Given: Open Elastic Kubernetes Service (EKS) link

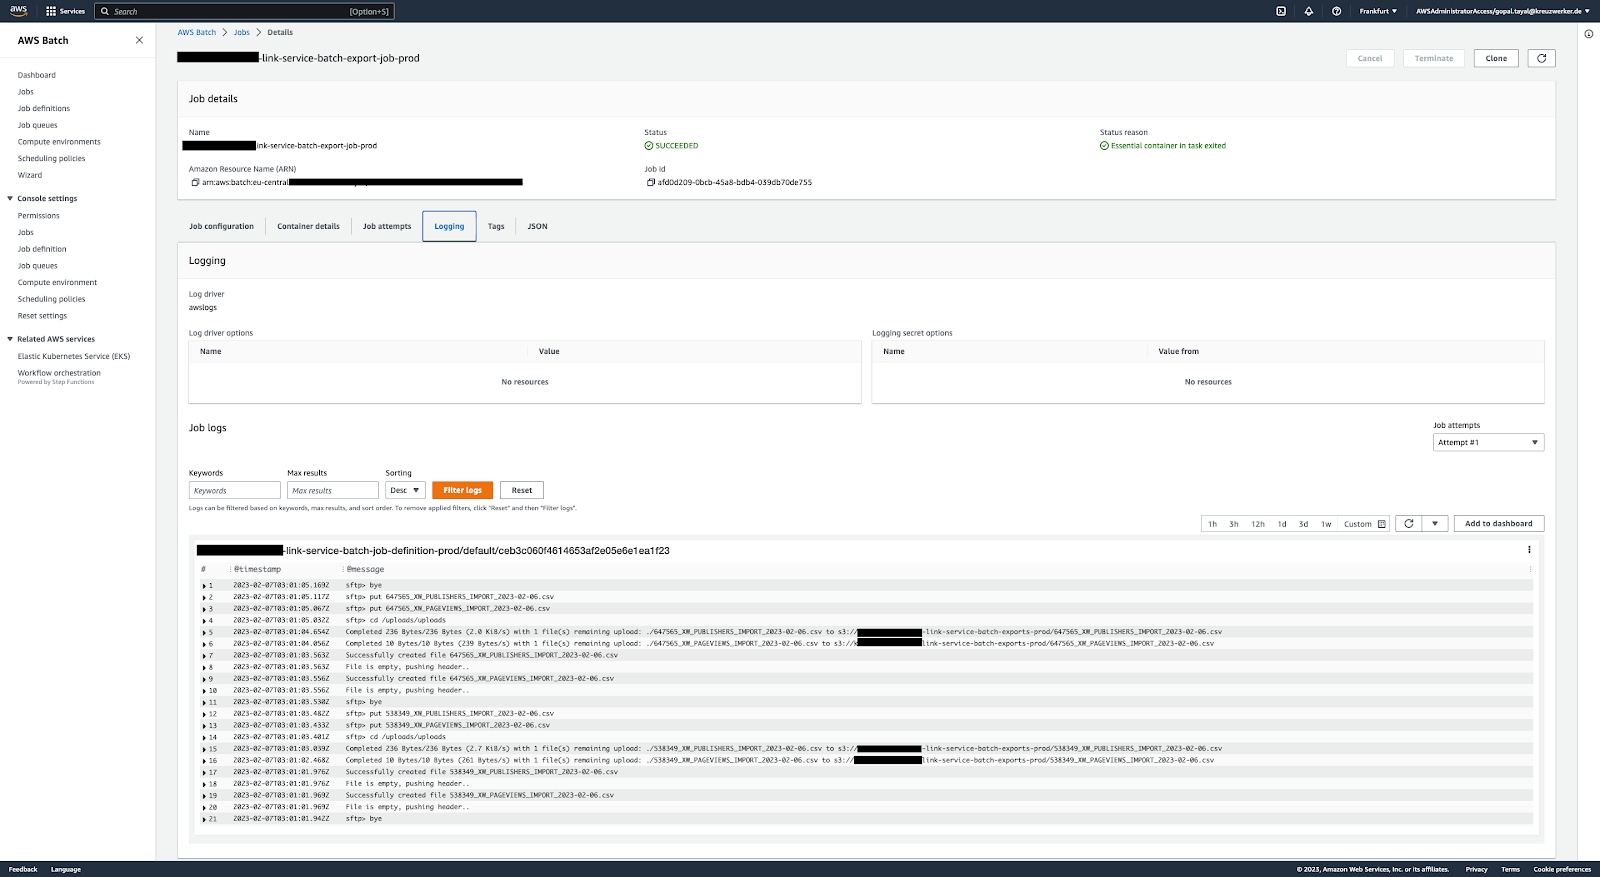Looking at the screenshot, I should tap(74, 356).
